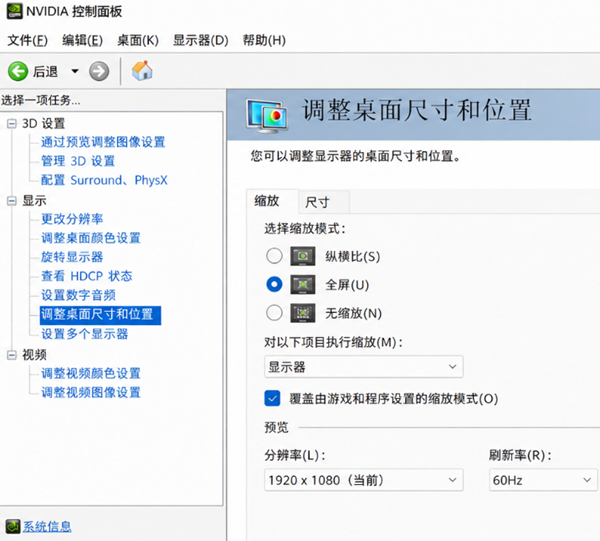Open 系统信息 link

coord(47,526)
